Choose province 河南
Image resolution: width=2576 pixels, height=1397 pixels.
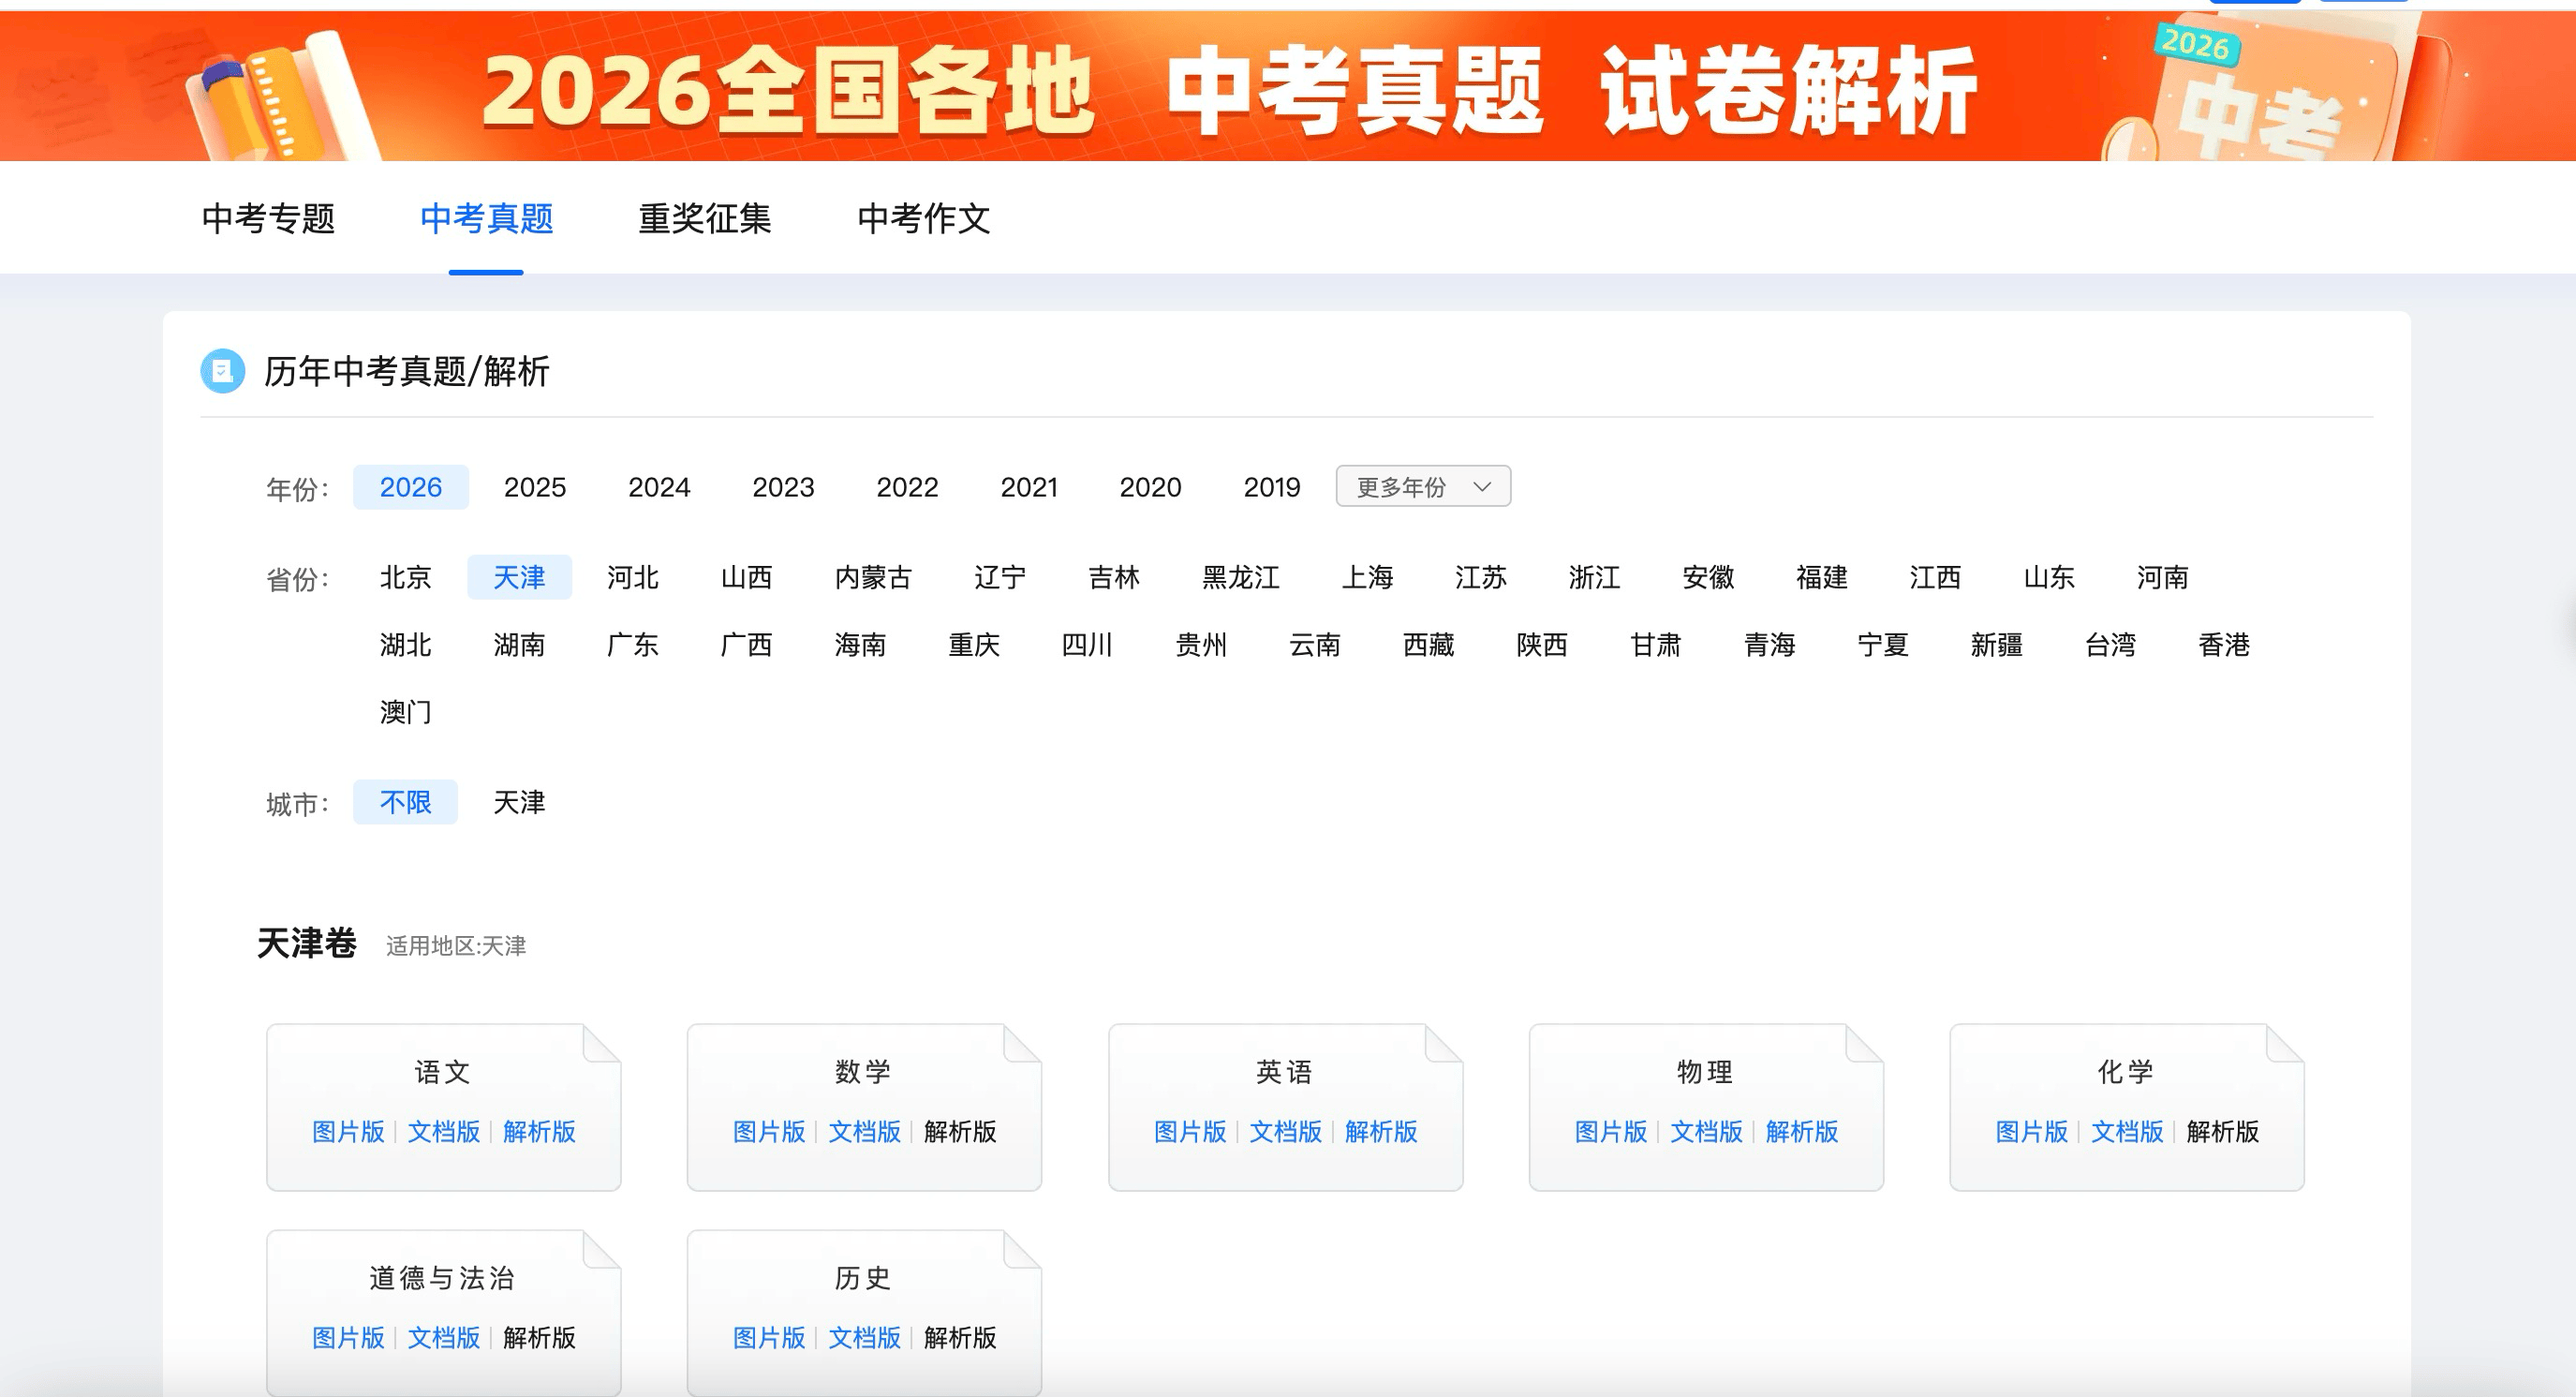tap(2163, 577)
